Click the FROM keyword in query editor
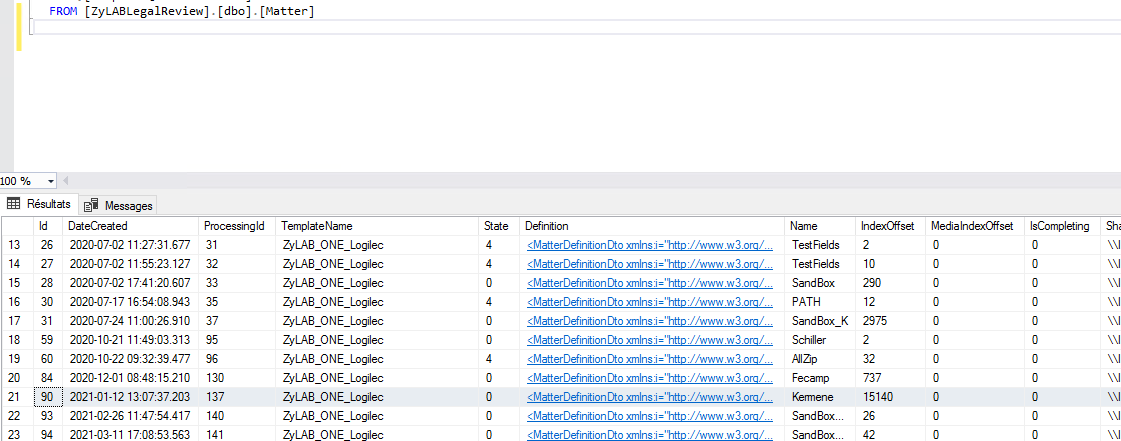Viewport: 1121px width, 441px height. tap(63, 11)
